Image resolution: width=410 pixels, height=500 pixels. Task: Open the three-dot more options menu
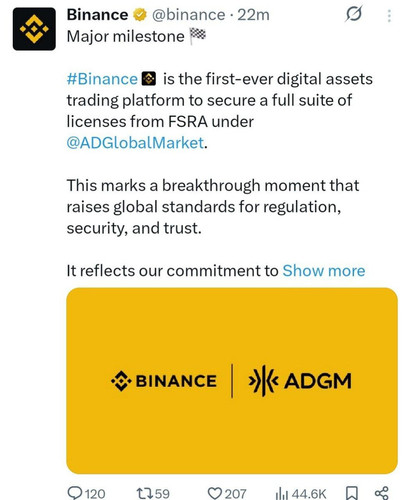[x=389, y=16]
